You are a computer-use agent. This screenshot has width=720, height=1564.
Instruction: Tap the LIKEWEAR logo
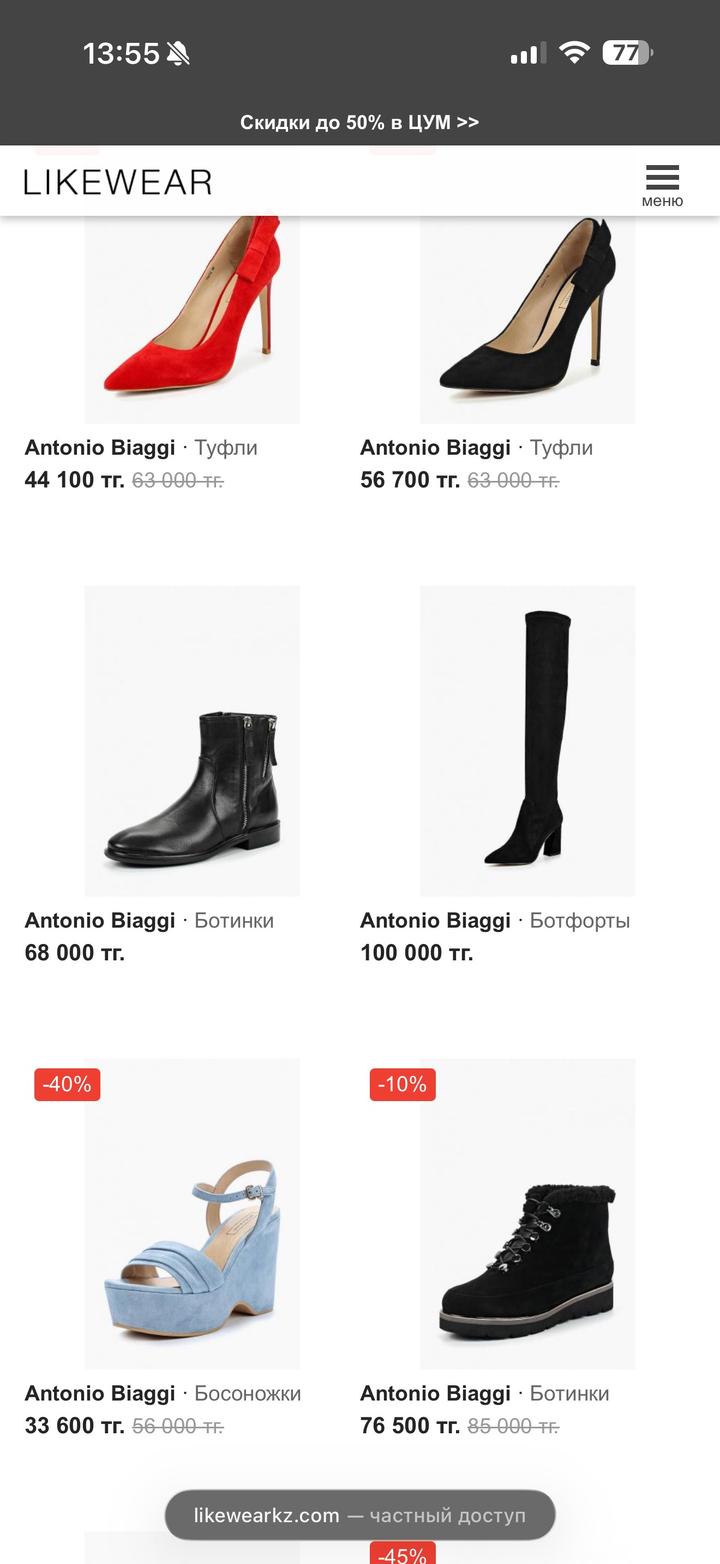pyautogui.click(x=118, y=182)
